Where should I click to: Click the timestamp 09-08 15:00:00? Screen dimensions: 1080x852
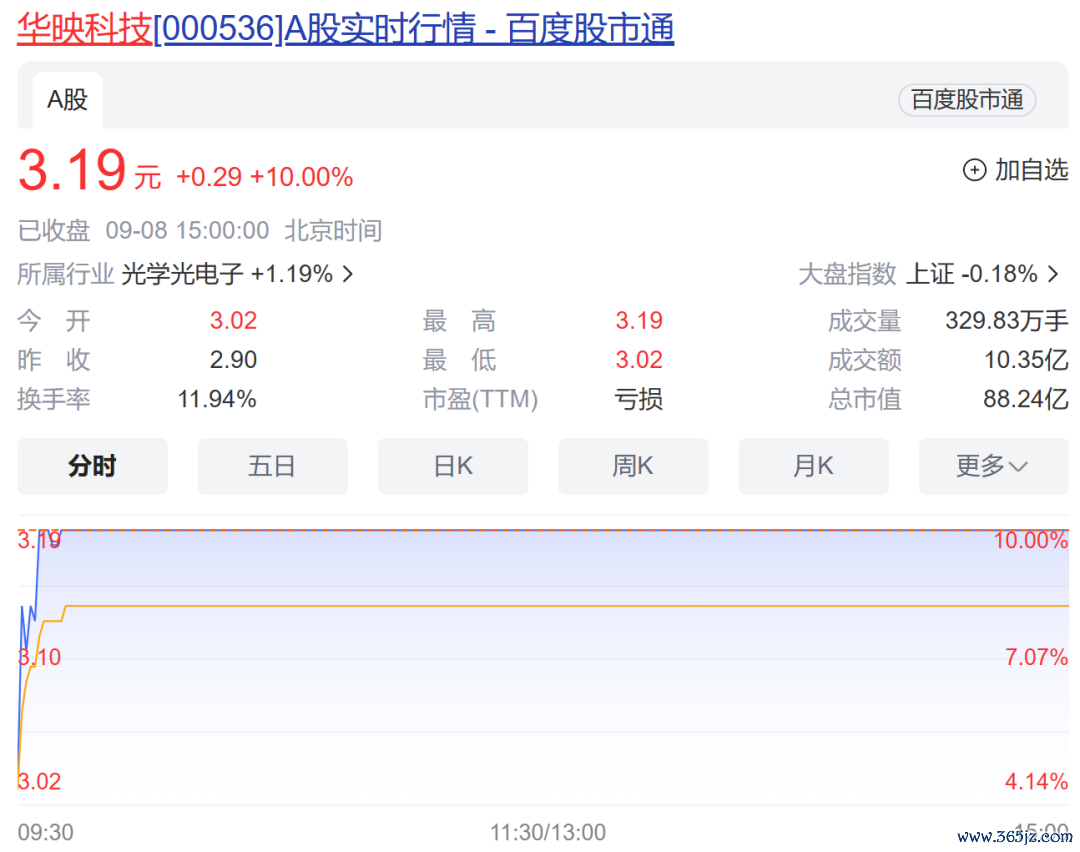(x=187, y=231)
